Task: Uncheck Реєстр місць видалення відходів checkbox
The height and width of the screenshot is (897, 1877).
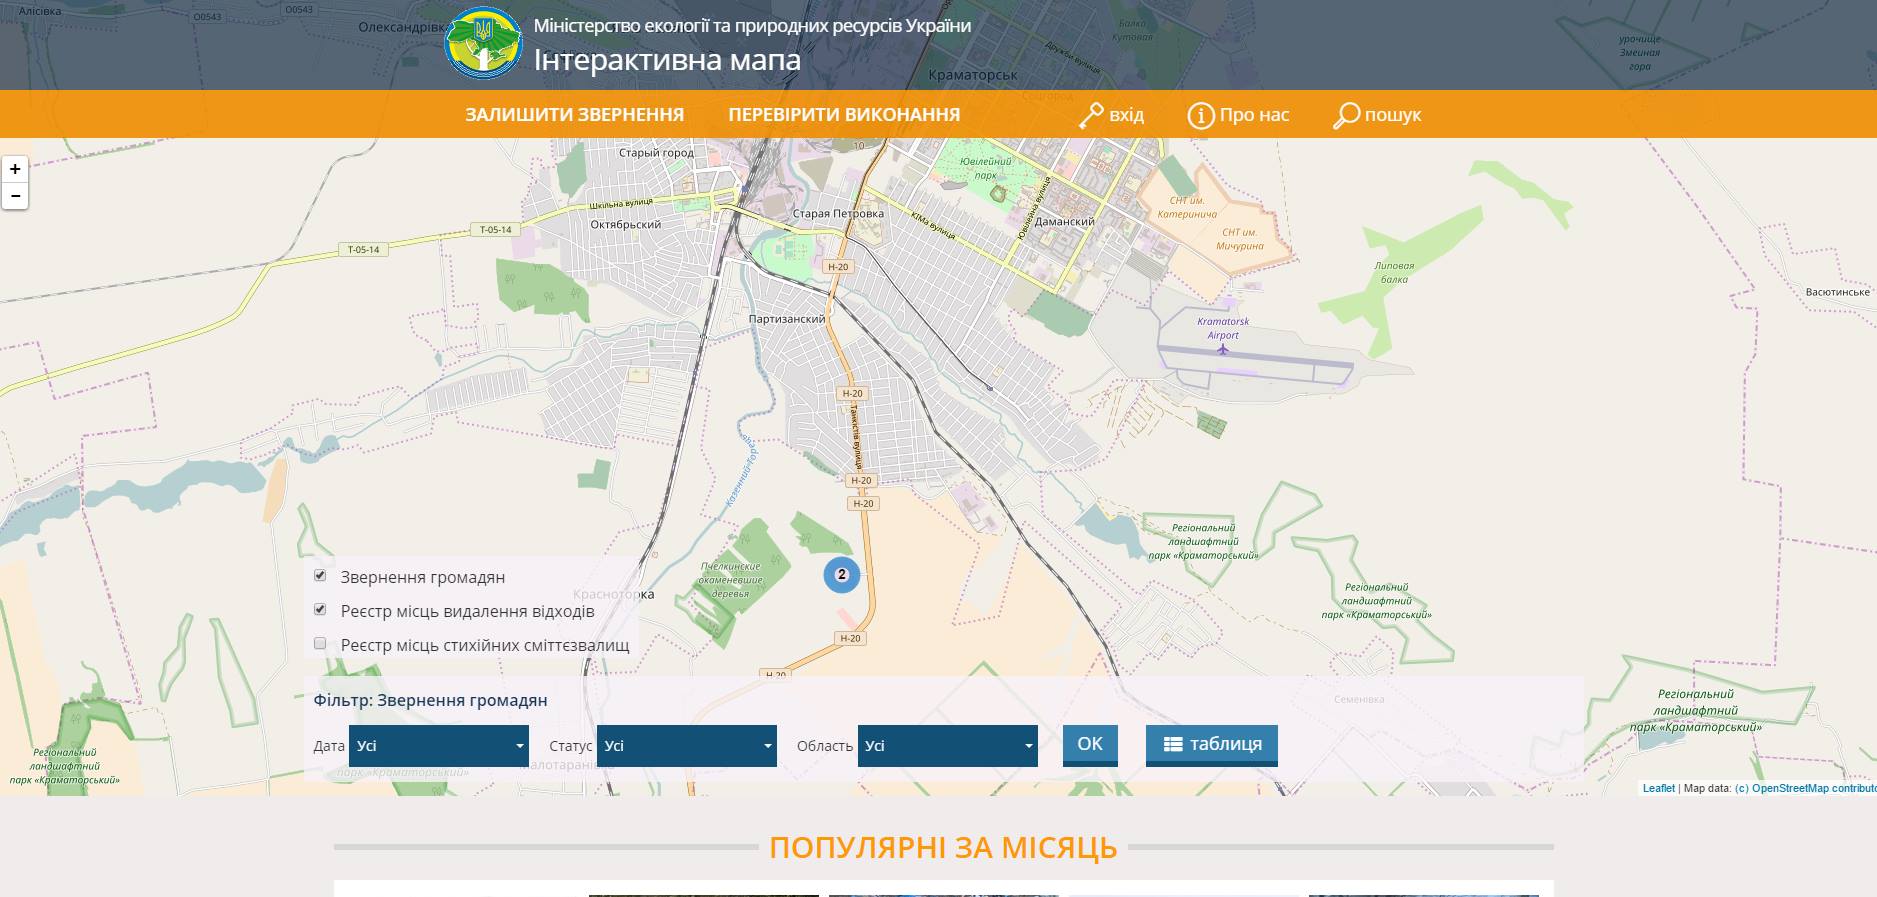Action: coord(320,610)
